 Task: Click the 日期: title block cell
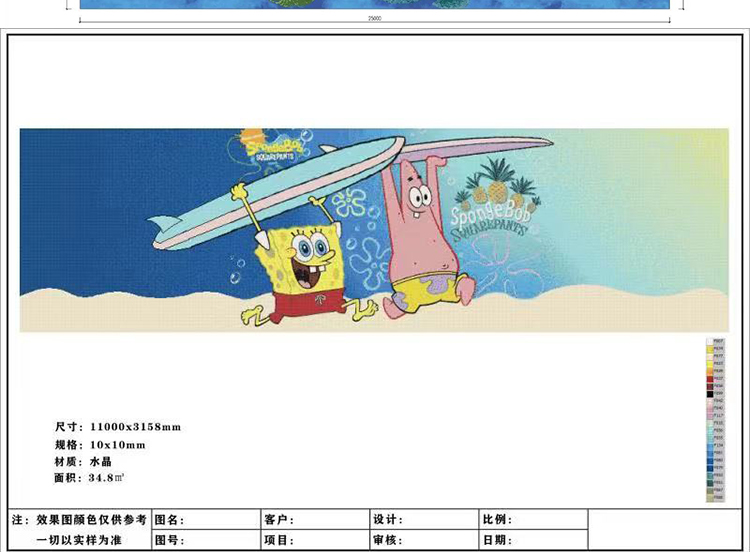tap(534, 540)
